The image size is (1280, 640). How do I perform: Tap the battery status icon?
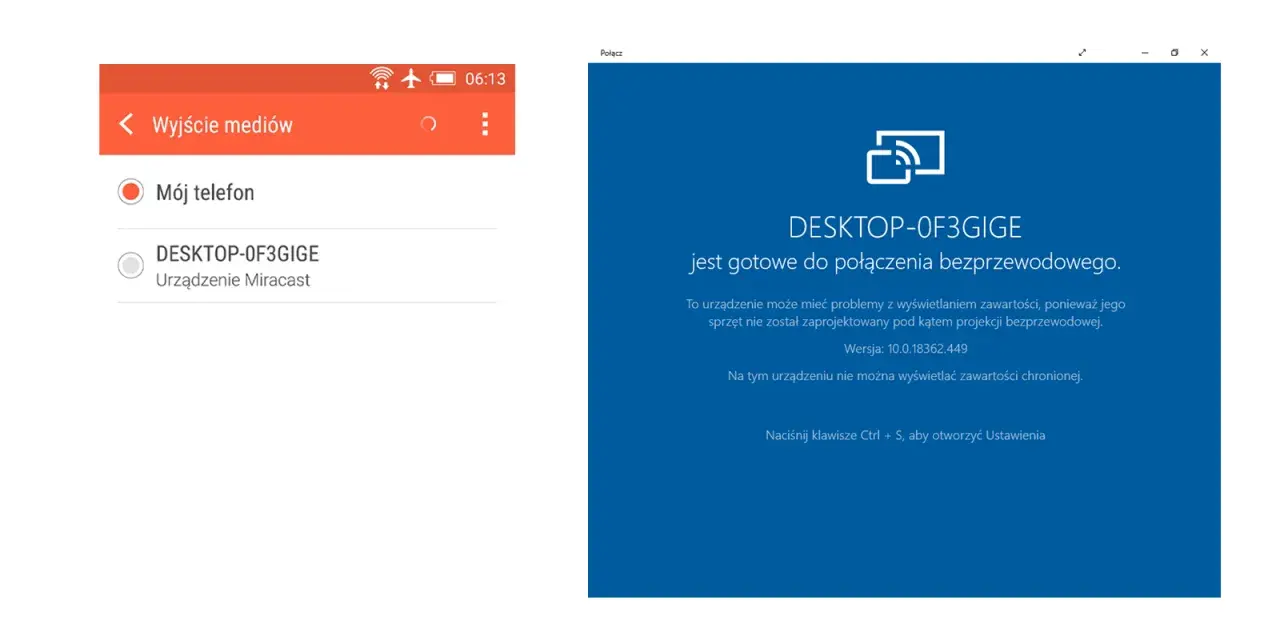tap(443, 78)
